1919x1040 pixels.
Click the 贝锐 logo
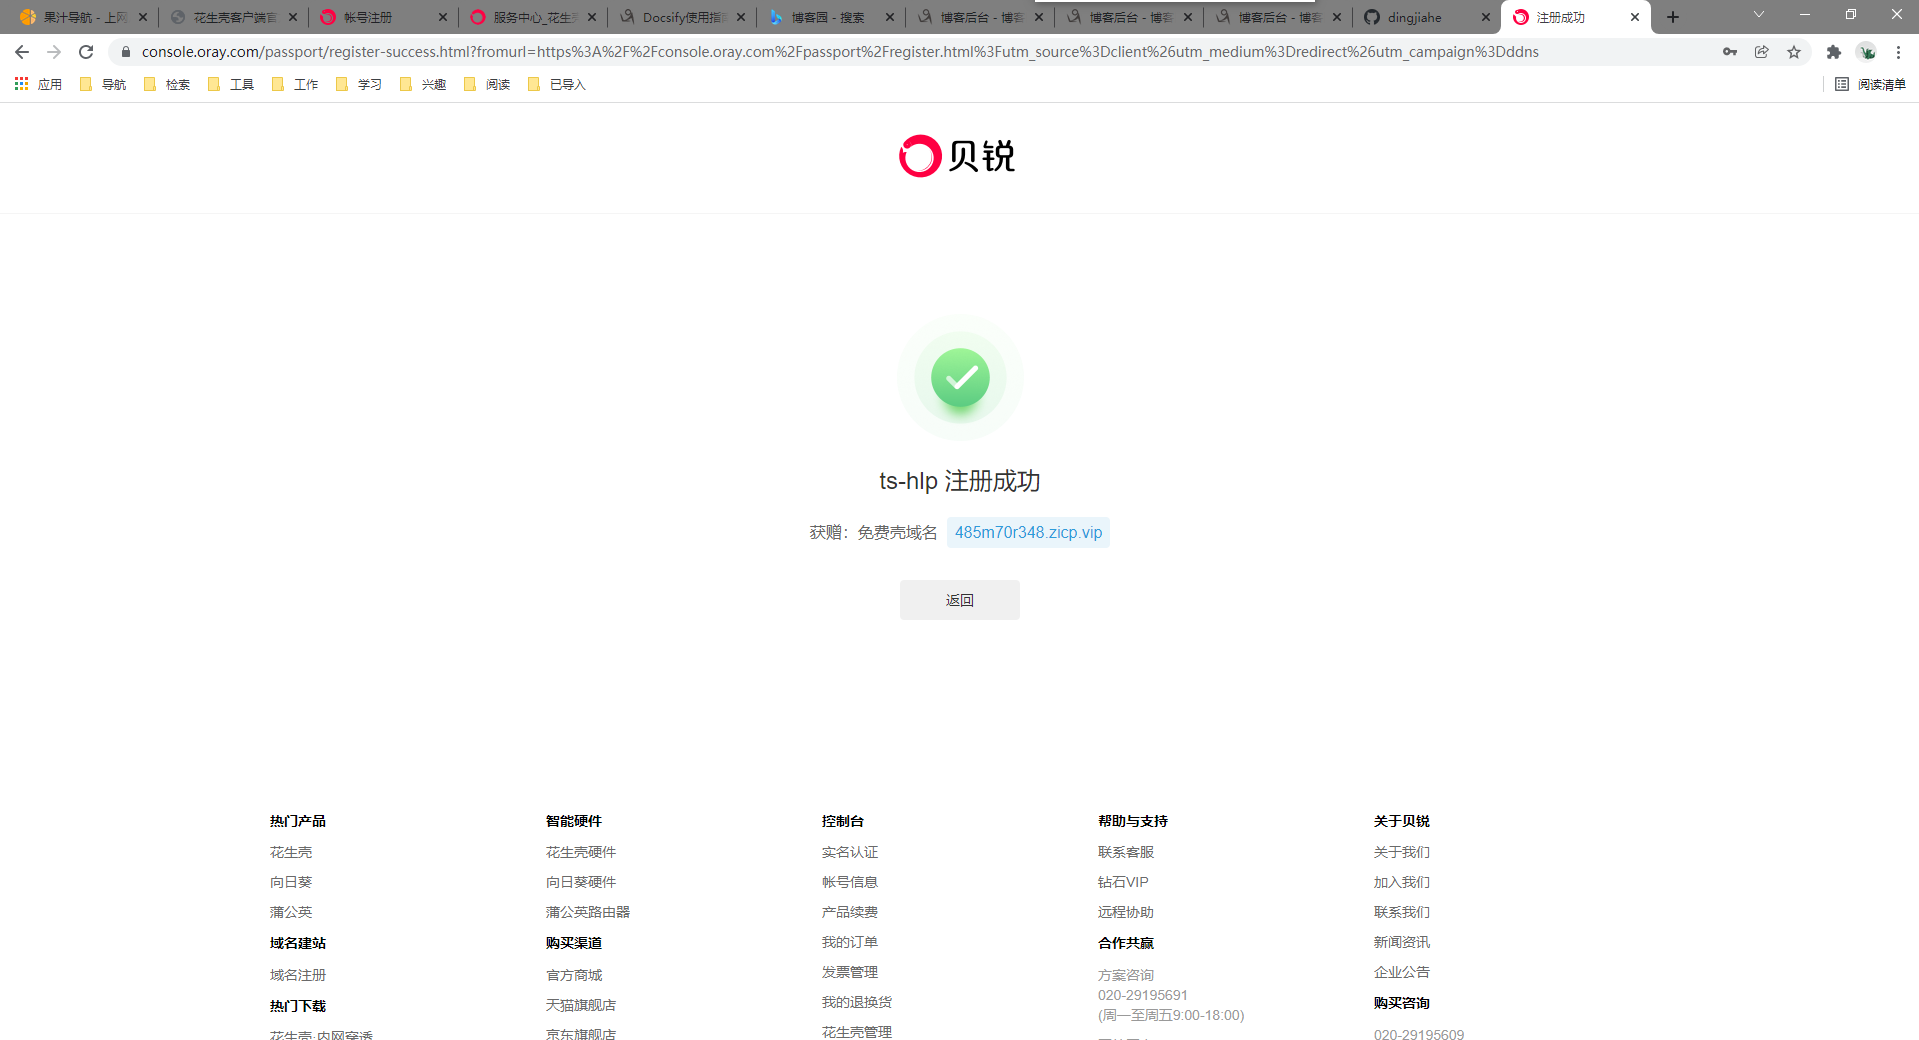[x=957, y=156]
